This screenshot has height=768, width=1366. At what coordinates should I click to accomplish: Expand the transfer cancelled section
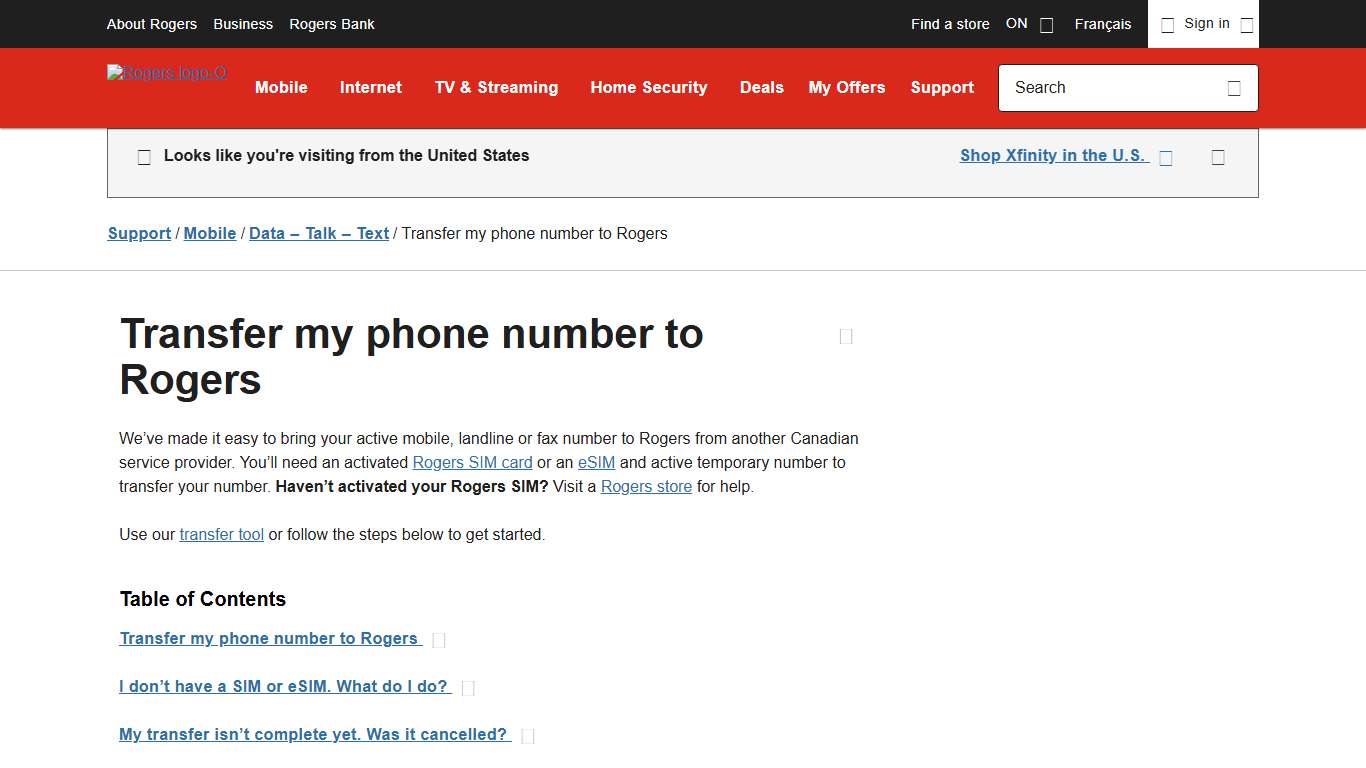pyautogui.click(x=312, y=734)
